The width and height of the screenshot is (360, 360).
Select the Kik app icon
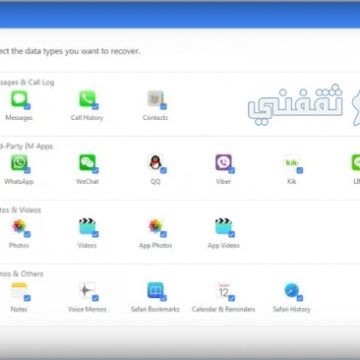pos(292,163)
